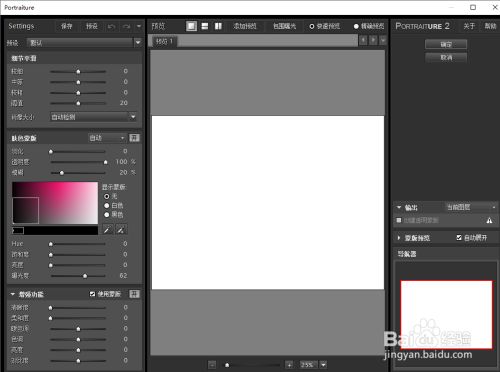This screenshot has width=500, height=372.
Task: Adjust the 阈值 threshold slider at 20
Action: [x=78, y=103]
